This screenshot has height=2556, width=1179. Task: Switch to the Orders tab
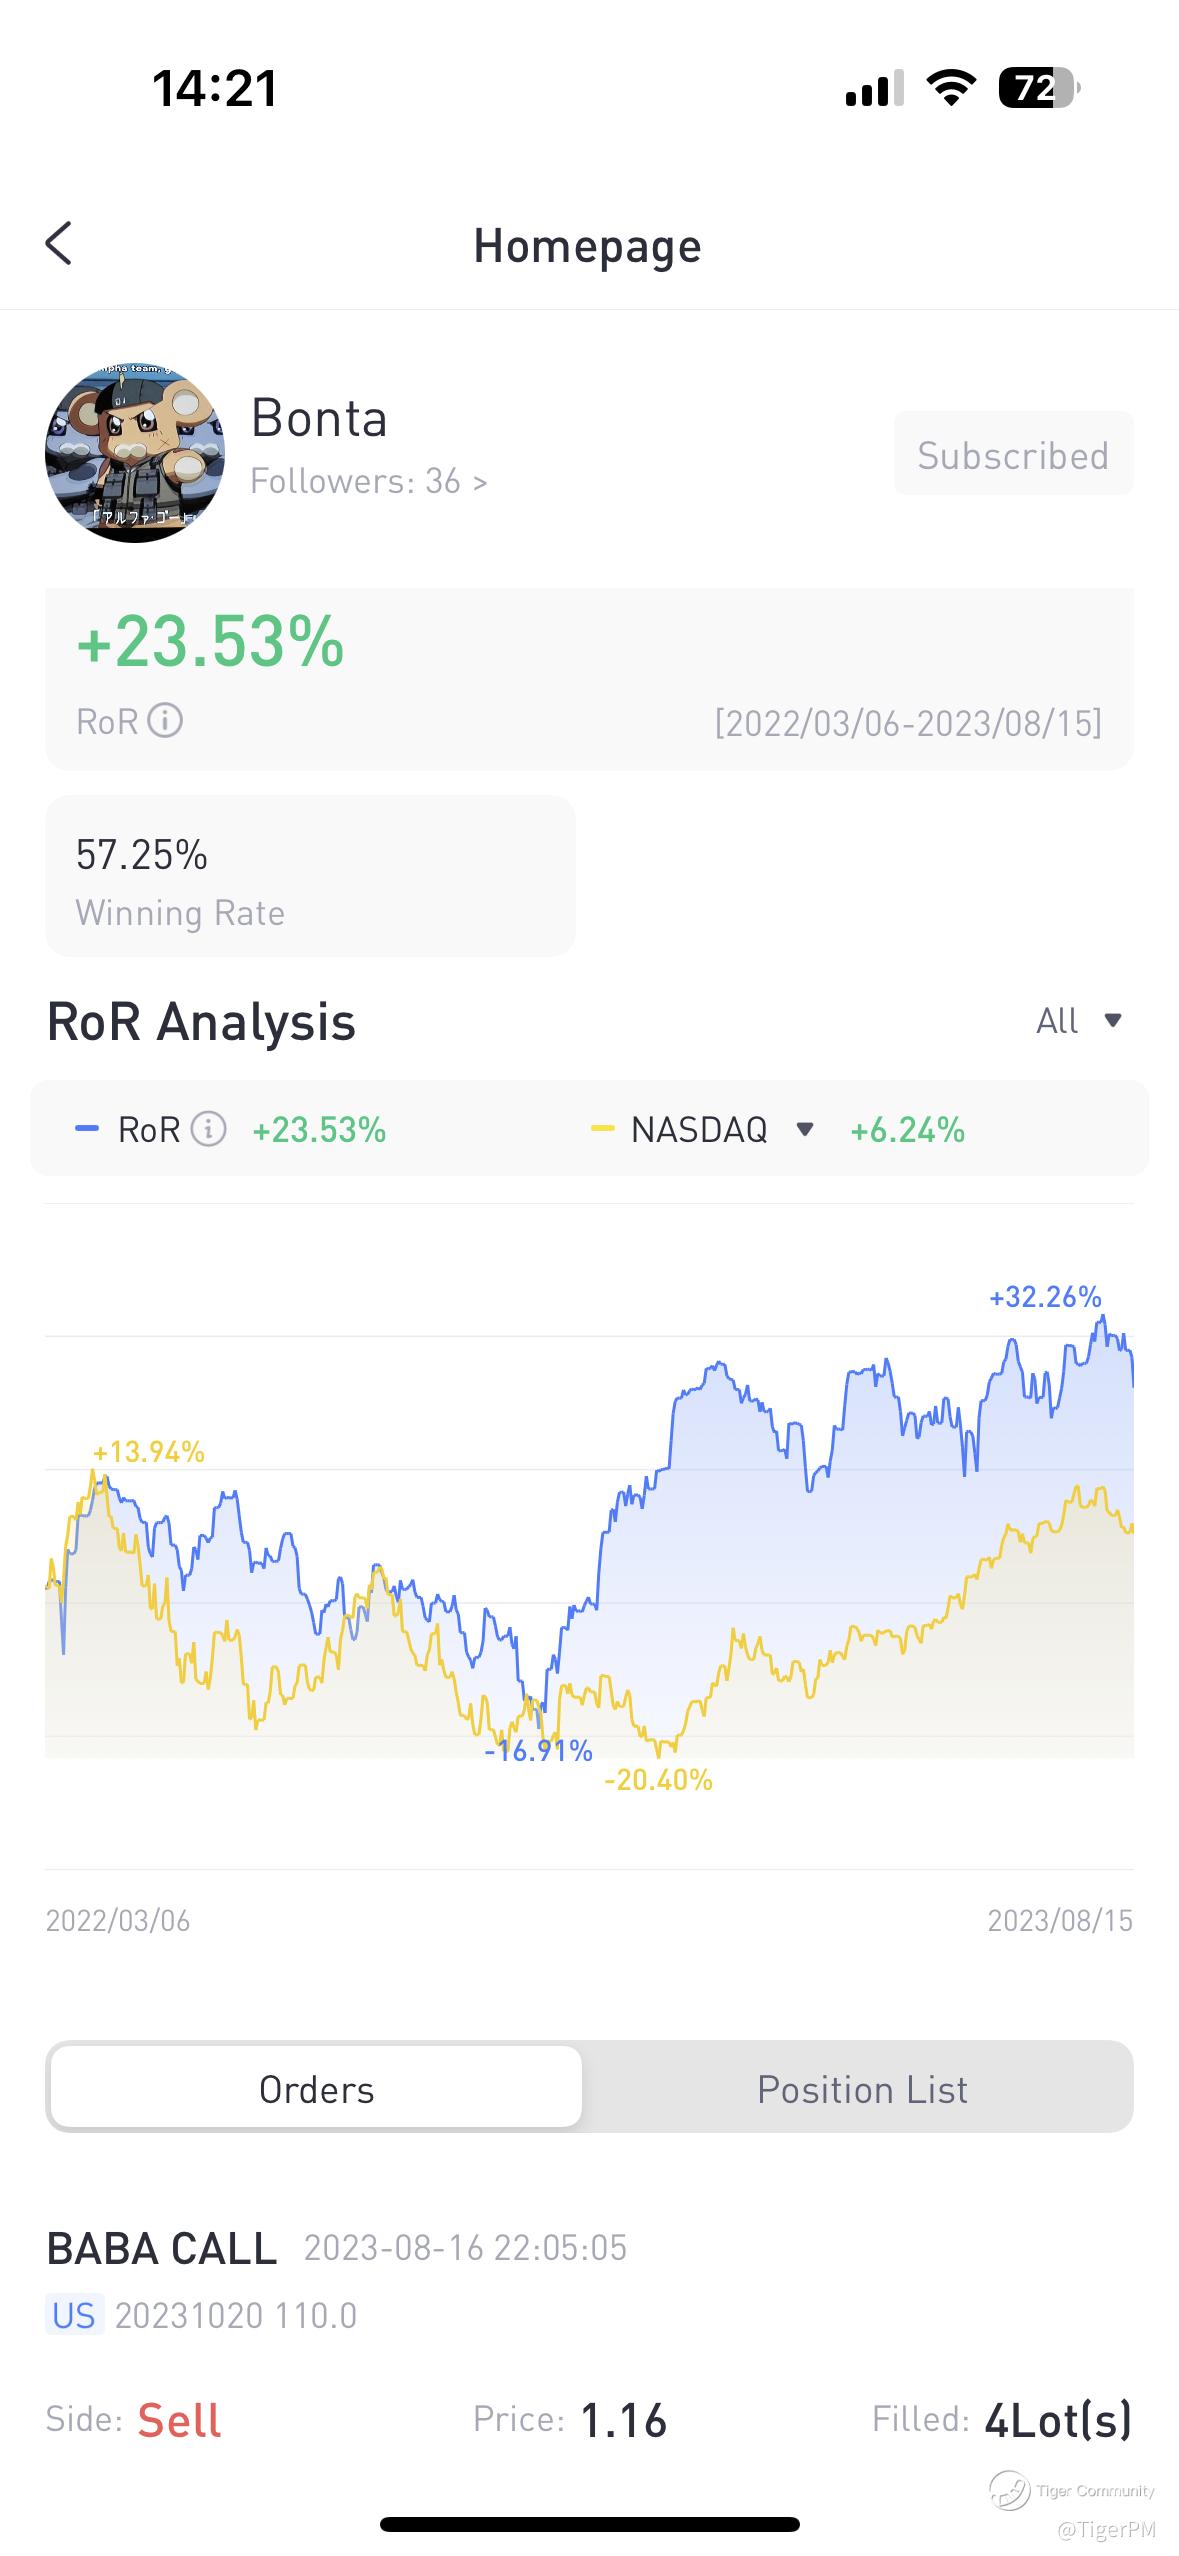316,2089
